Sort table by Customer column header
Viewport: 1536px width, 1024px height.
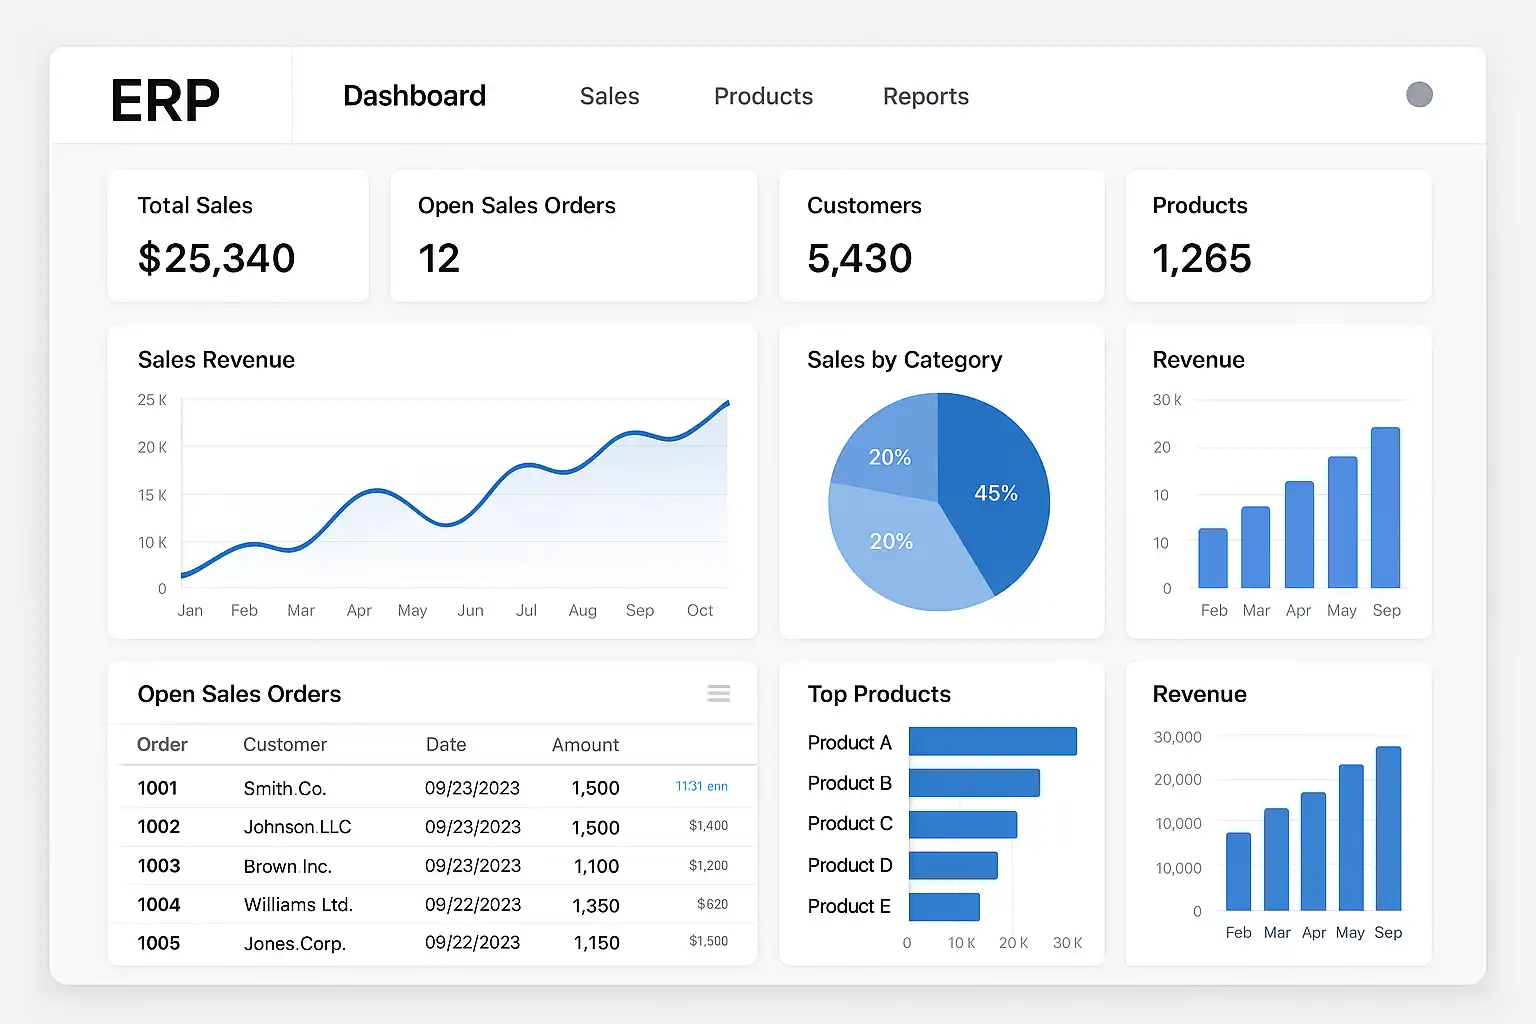coord(285,745)
